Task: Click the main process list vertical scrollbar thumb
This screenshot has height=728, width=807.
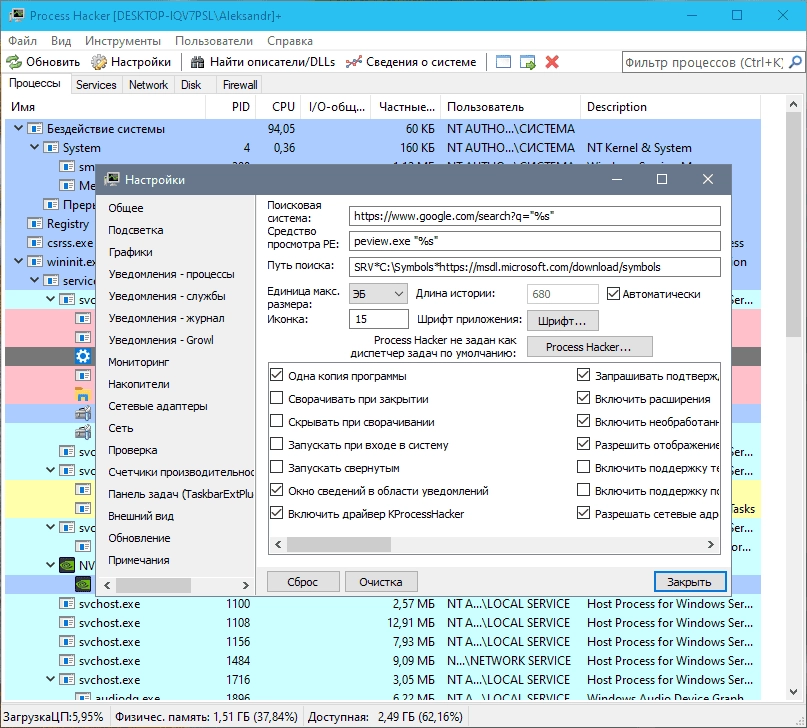Action: point(793,224)
